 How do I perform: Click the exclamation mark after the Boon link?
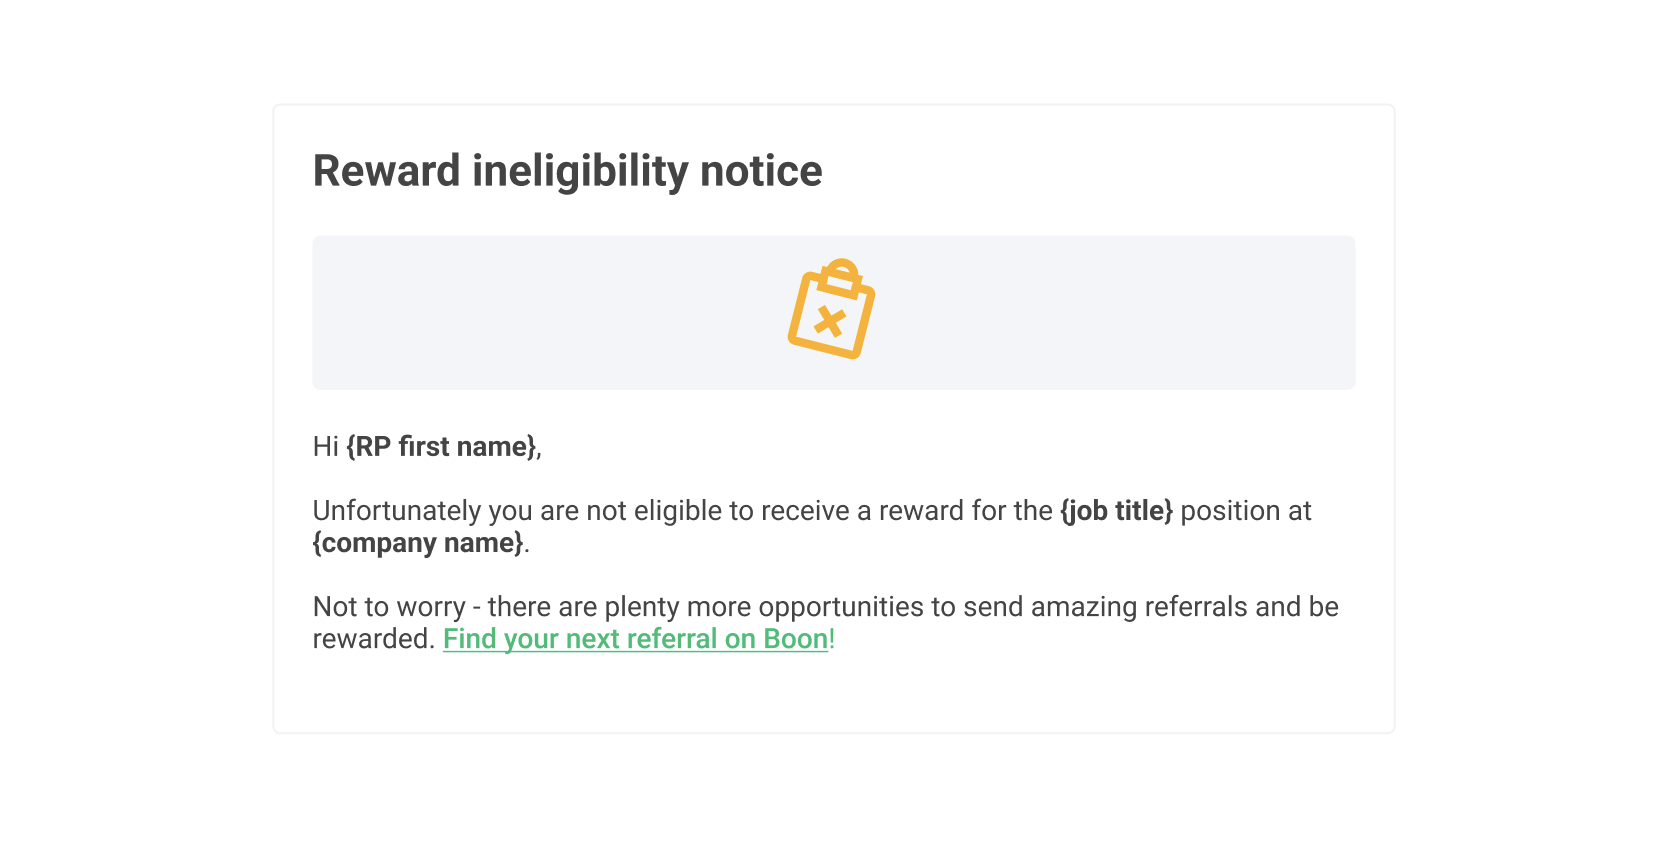point(832,639)
